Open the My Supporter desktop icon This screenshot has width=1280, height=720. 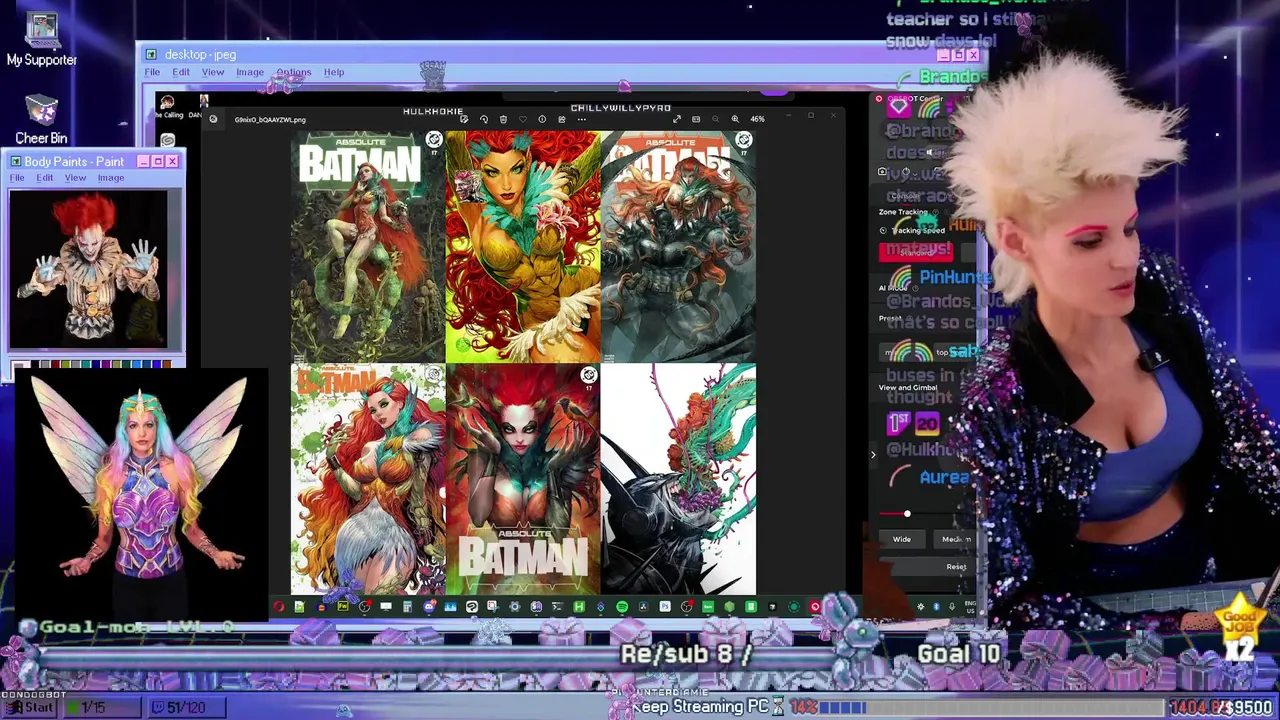[41, 40]
